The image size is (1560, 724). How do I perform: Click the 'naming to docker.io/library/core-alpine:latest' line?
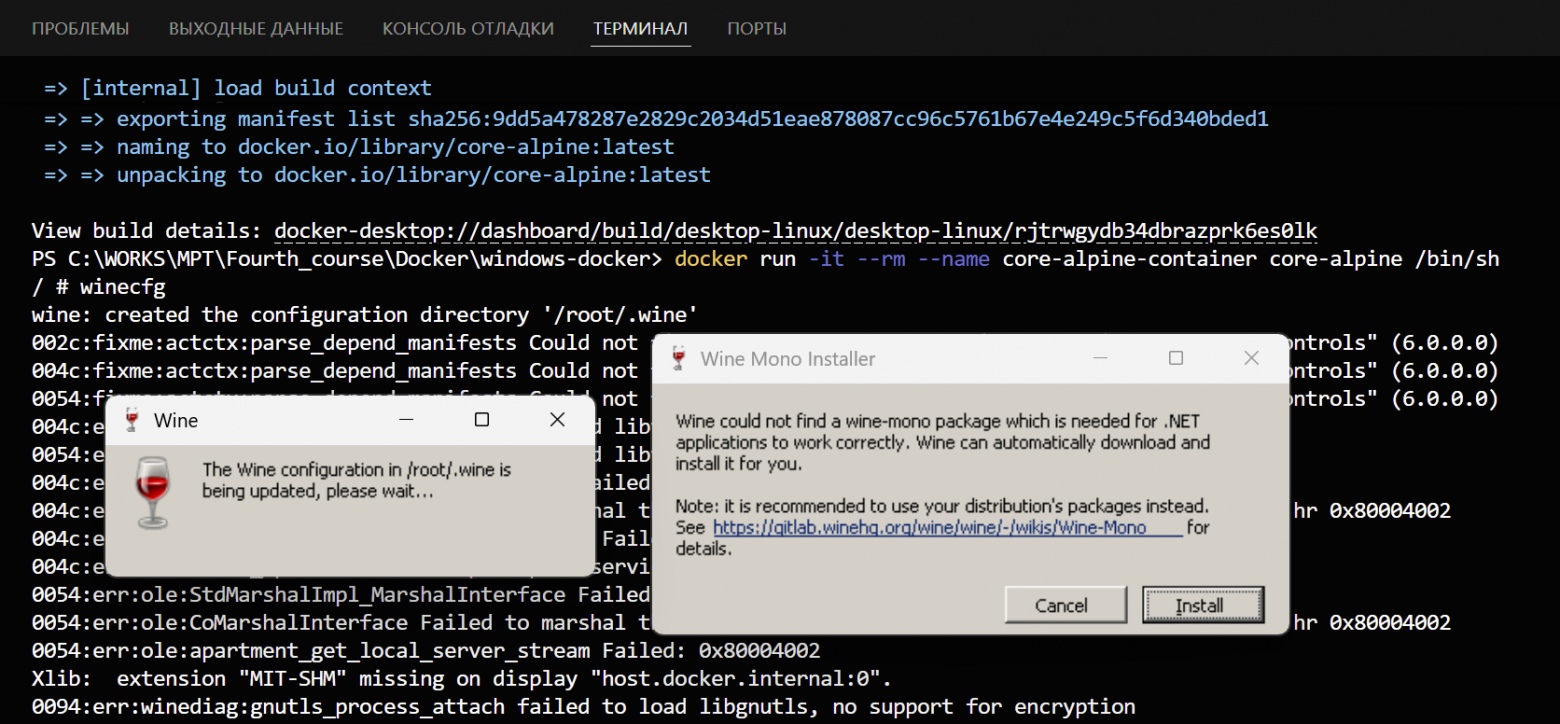click(359, 147)
